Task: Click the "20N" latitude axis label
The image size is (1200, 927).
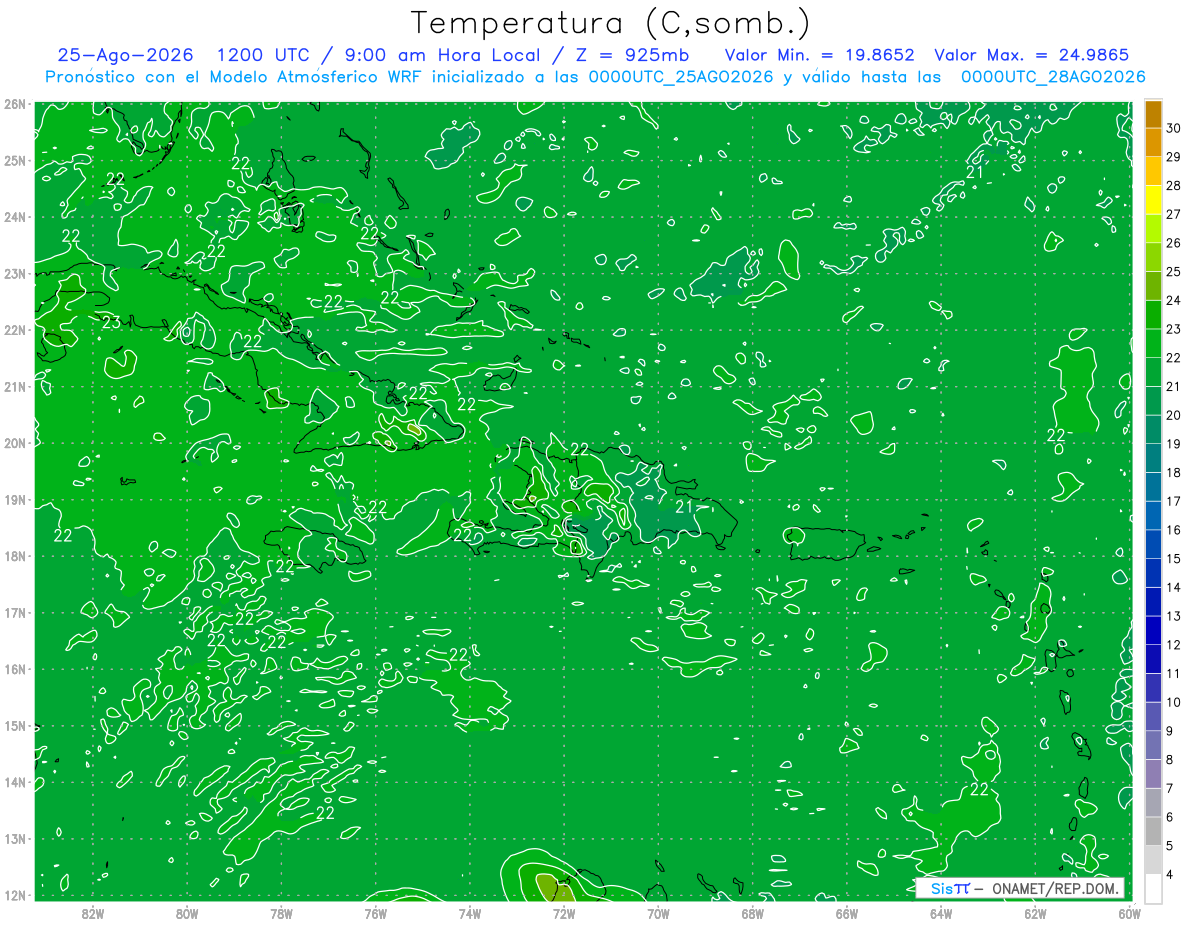Action: (x=14, y=443)
